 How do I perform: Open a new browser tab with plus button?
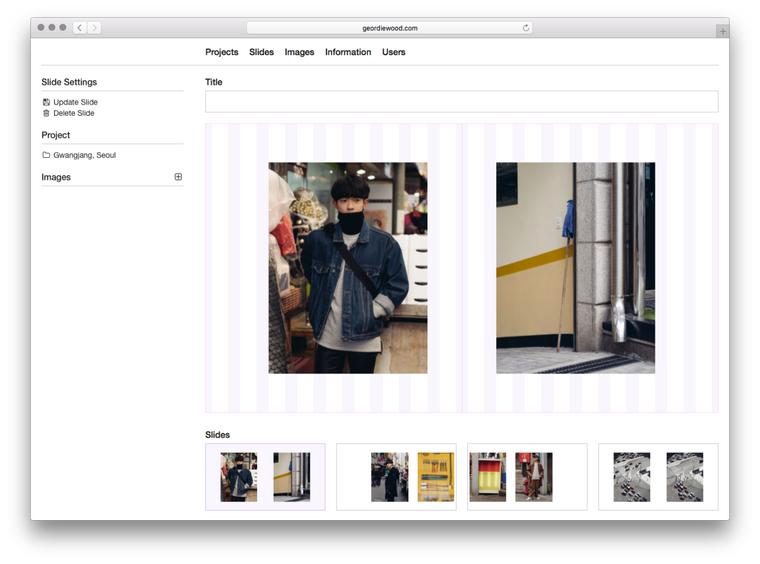click(722, 31)
